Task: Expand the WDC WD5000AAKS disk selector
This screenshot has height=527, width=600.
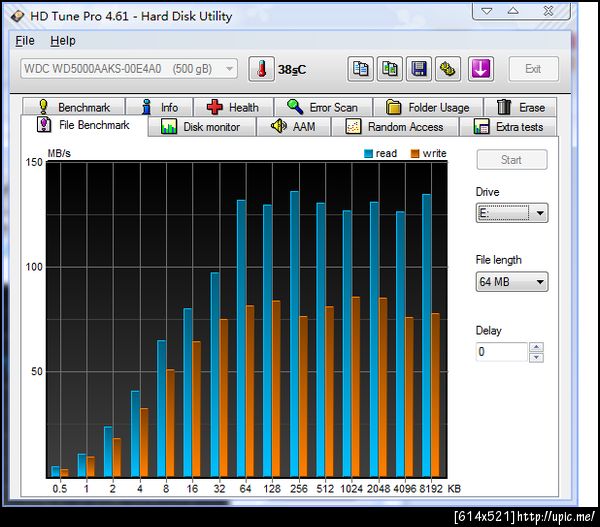Action: (129, 69)
